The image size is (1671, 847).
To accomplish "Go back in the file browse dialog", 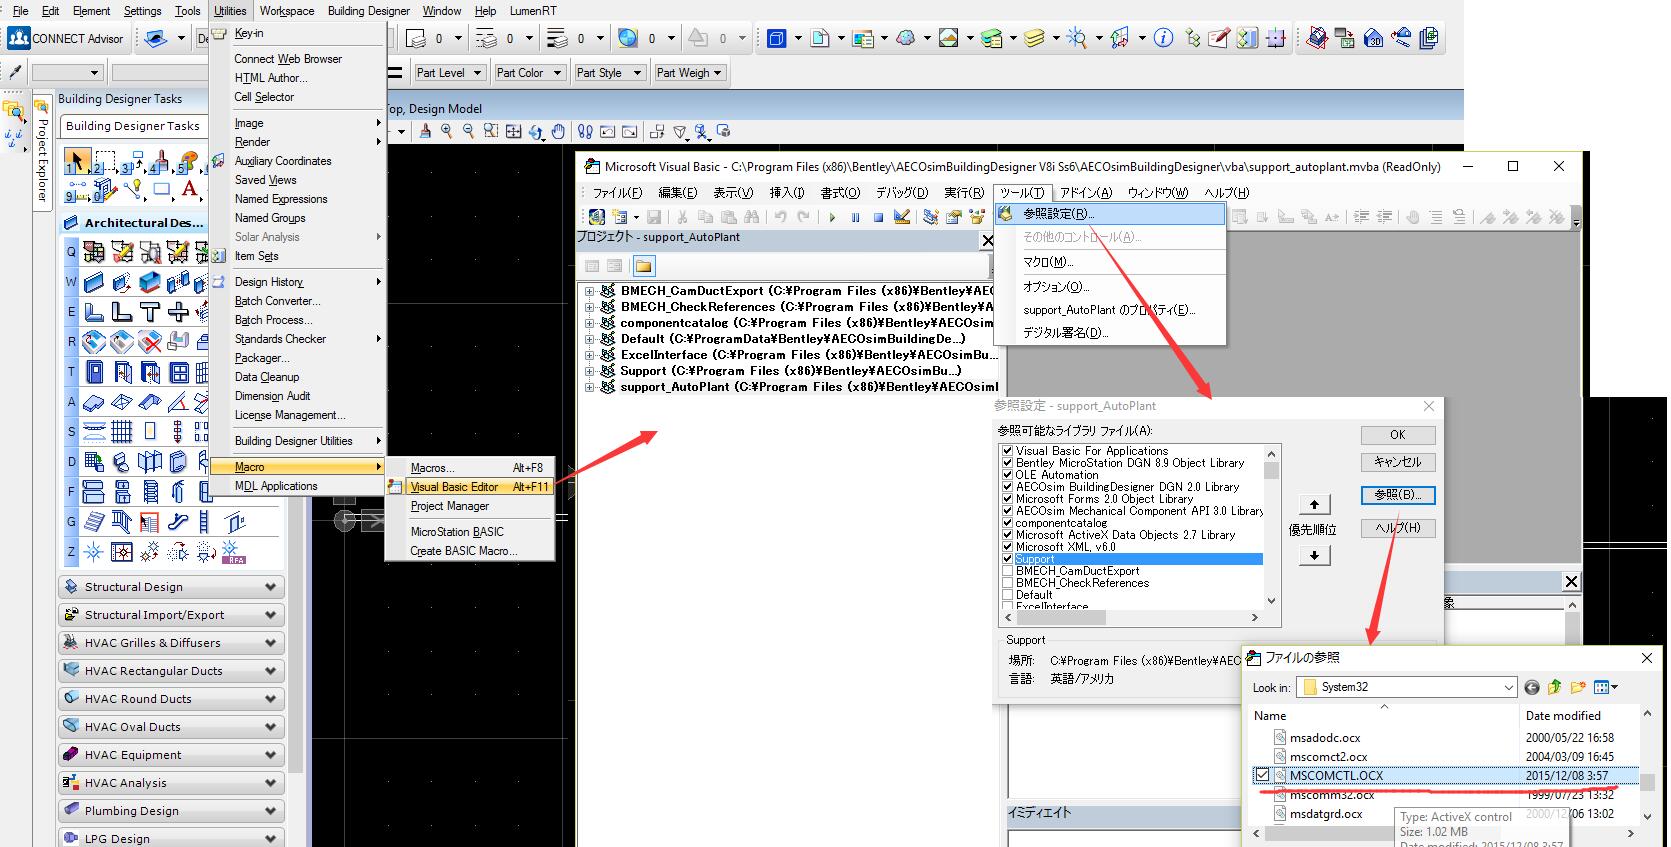I will point(1532,687).
